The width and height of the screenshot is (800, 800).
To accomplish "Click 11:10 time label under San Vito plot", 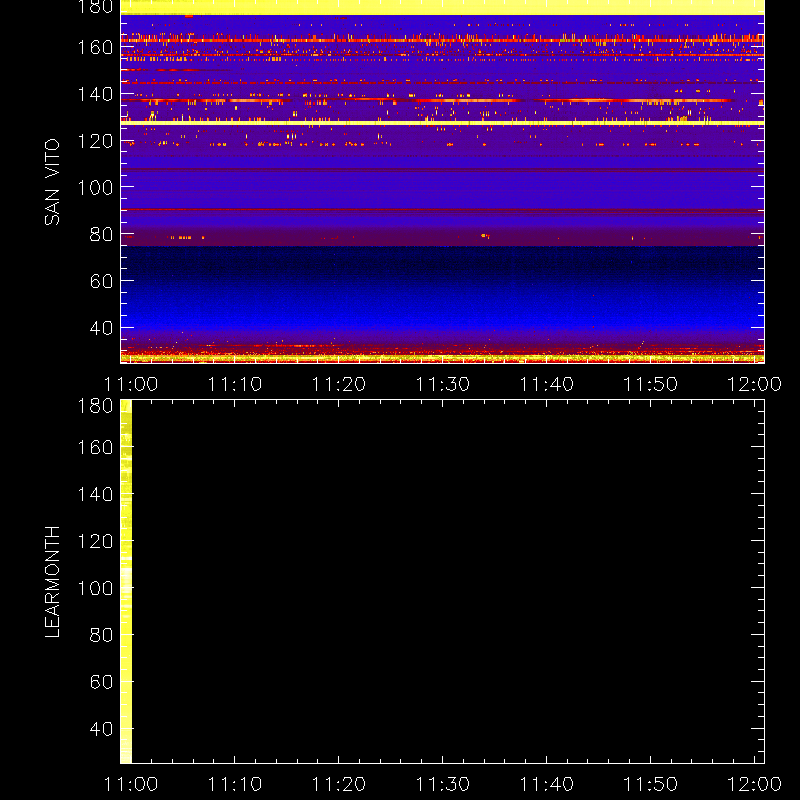I will 235,384.
